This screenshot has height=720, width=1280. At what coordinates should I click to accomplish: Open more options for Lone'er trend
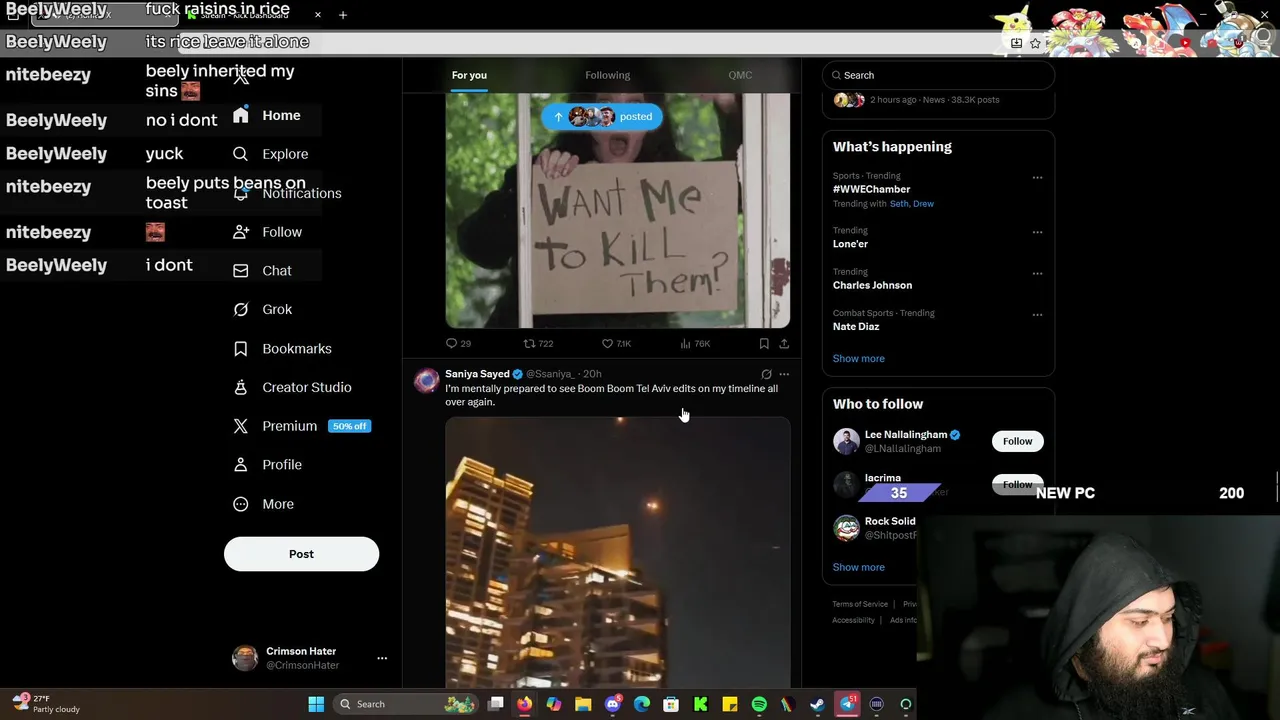click(x=1037, y=232)
